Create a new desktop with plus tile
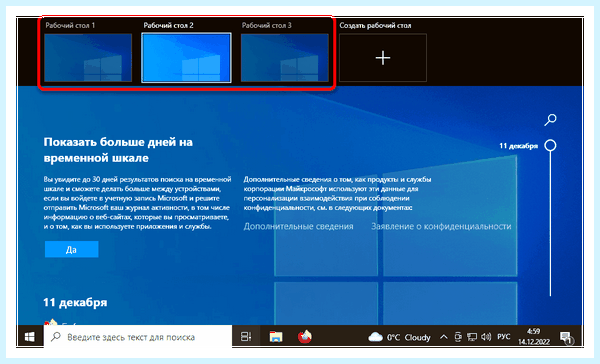This screenshot has width=600, height=364. click(x=383, y=58)
